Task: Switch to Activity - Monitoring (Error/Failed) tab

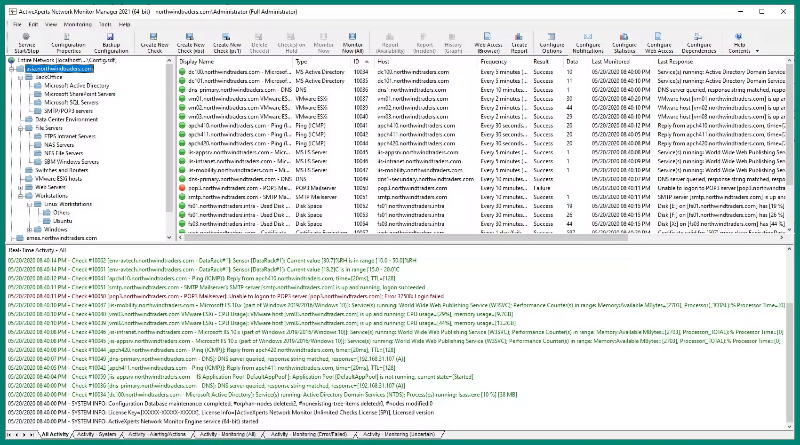Action: point(309,434)
